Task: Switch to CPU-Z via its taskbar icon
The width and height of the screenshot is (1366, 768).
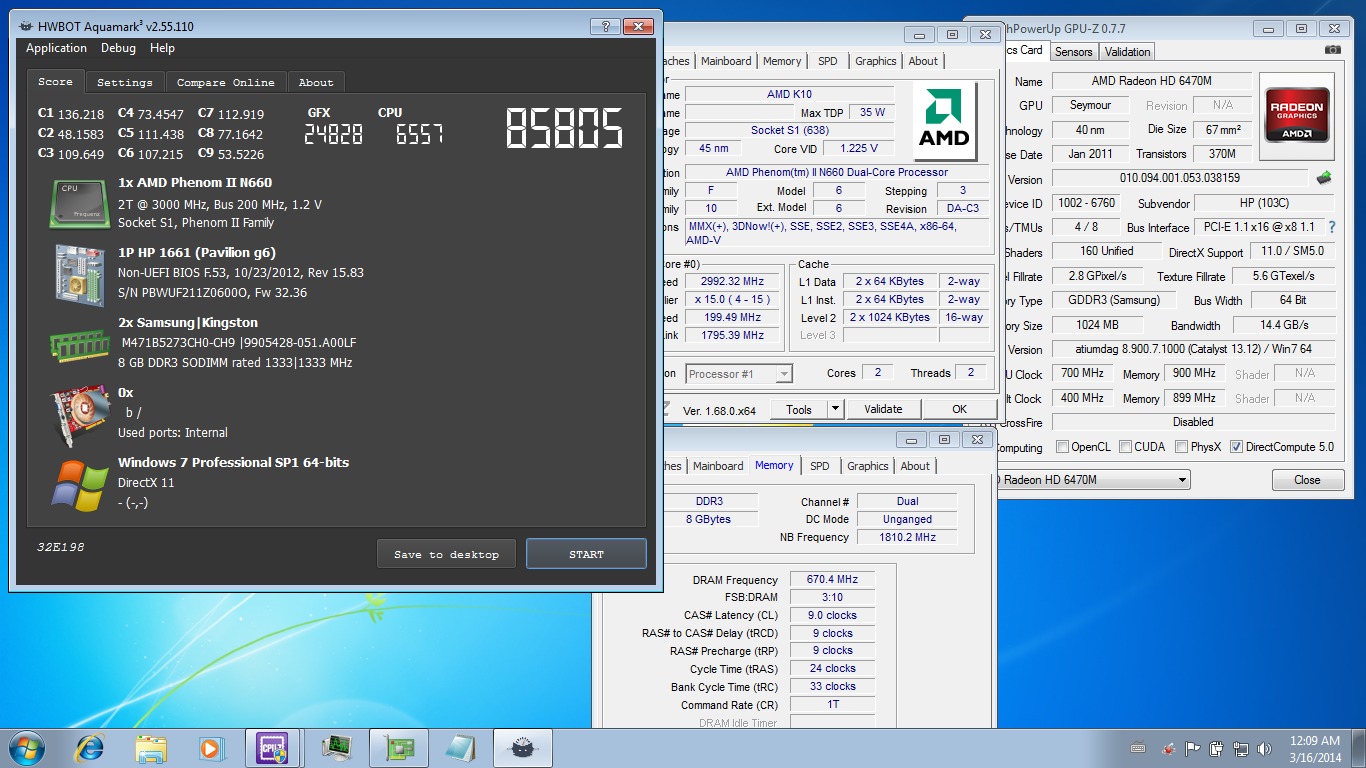Action: pos(273,747)
